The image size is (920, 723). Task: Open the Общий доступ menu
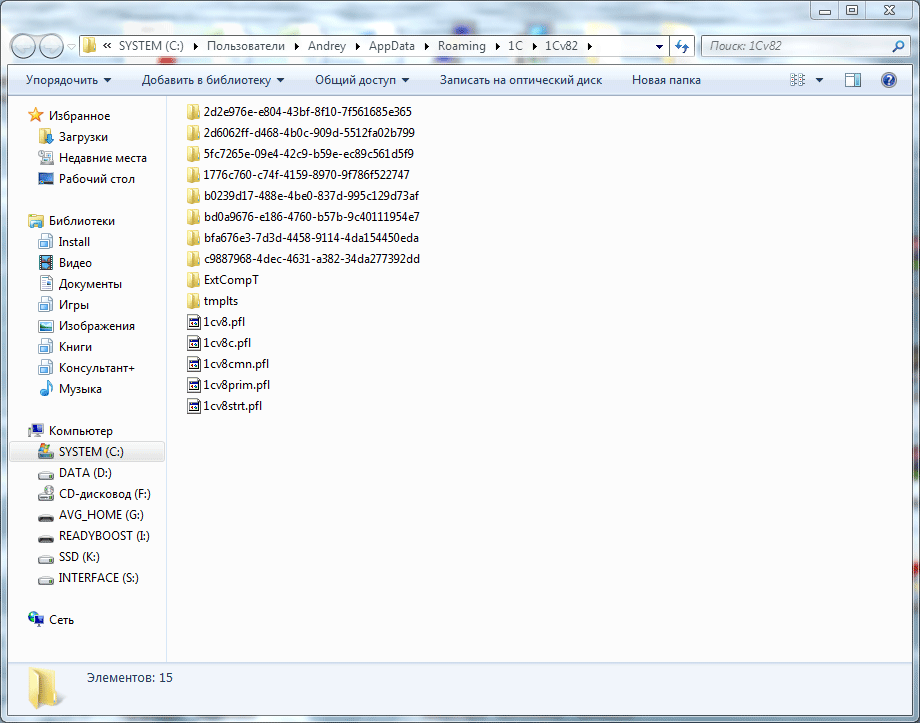[362, 80]
